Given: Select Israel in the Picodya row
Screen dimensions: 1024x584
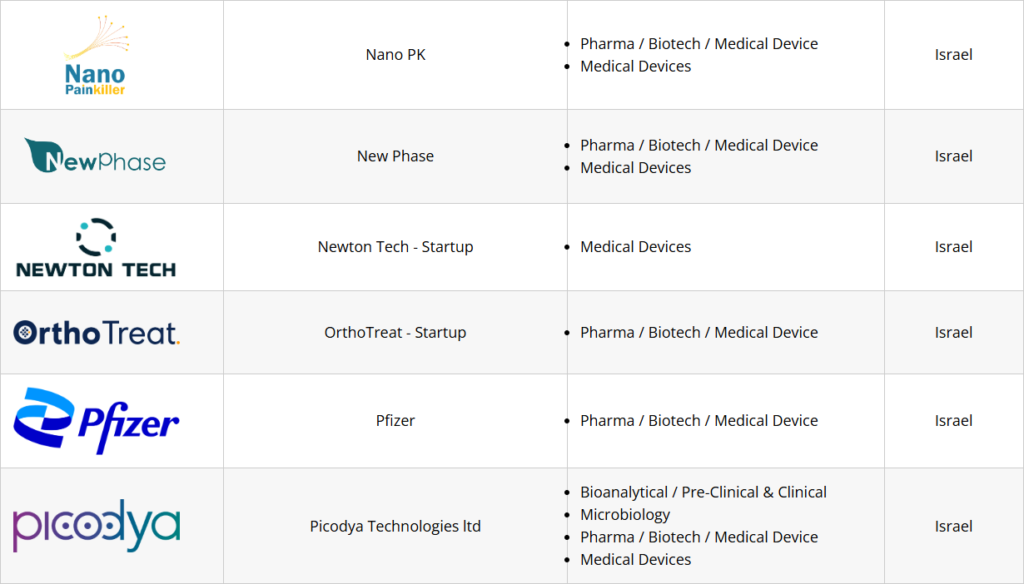Looking at the screenshot, I should click(953, 526).
